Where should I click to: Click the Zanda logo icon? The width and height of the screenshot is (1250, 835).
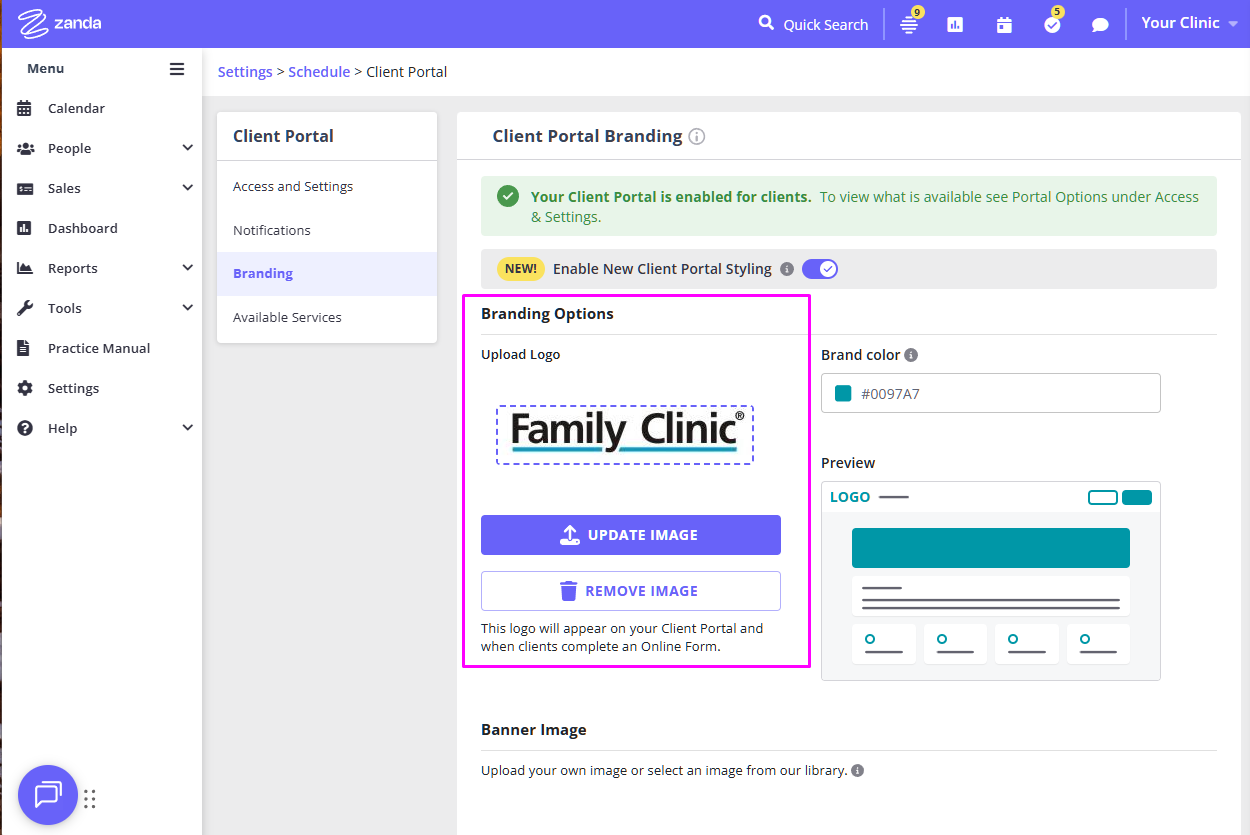pos(34,23)
